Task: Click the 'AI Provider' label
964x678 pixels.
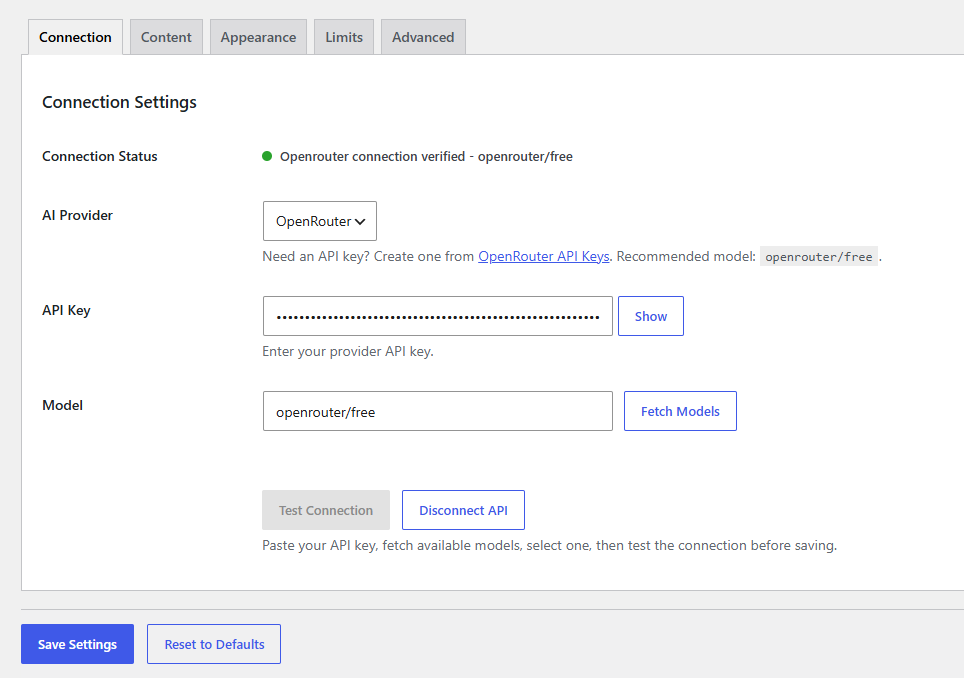Action: [77, 215]
